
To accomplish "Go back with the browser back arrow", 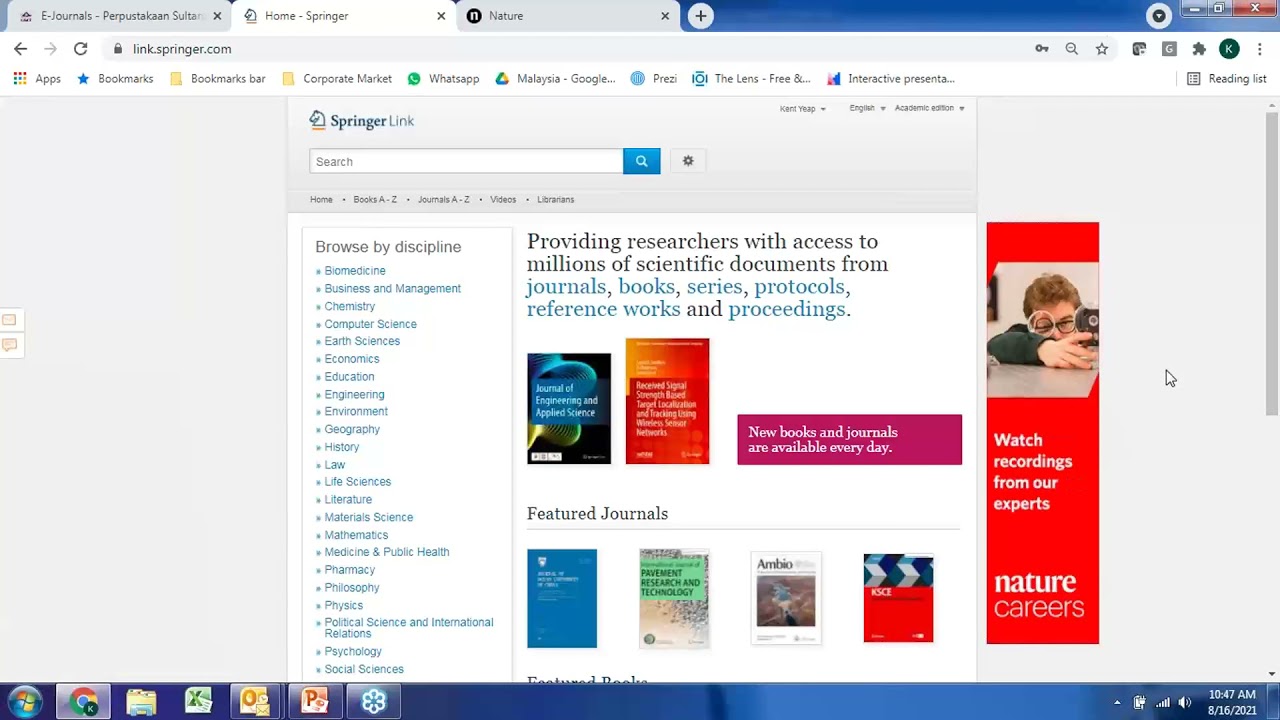I will point(20,49).
